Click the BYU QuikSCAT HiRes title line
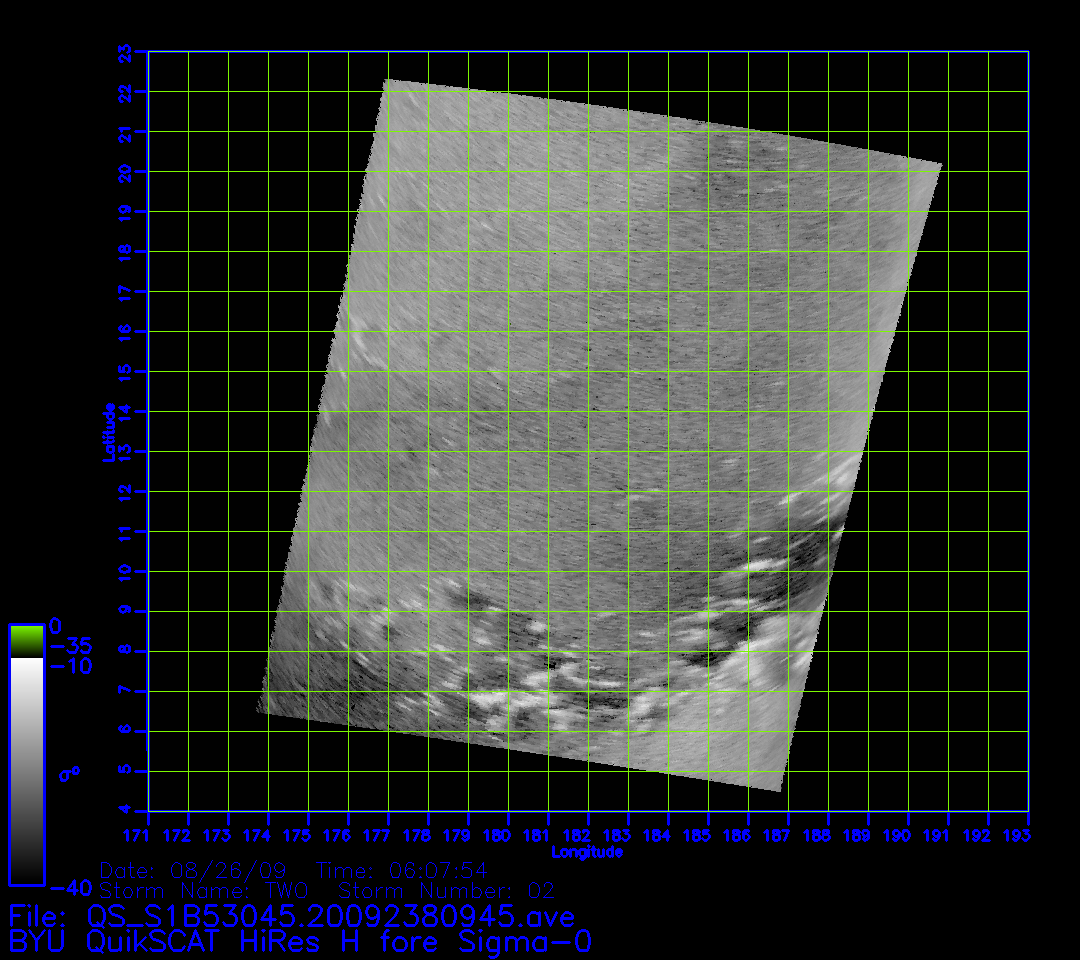Screen dimensions: 1080x960 300,942
